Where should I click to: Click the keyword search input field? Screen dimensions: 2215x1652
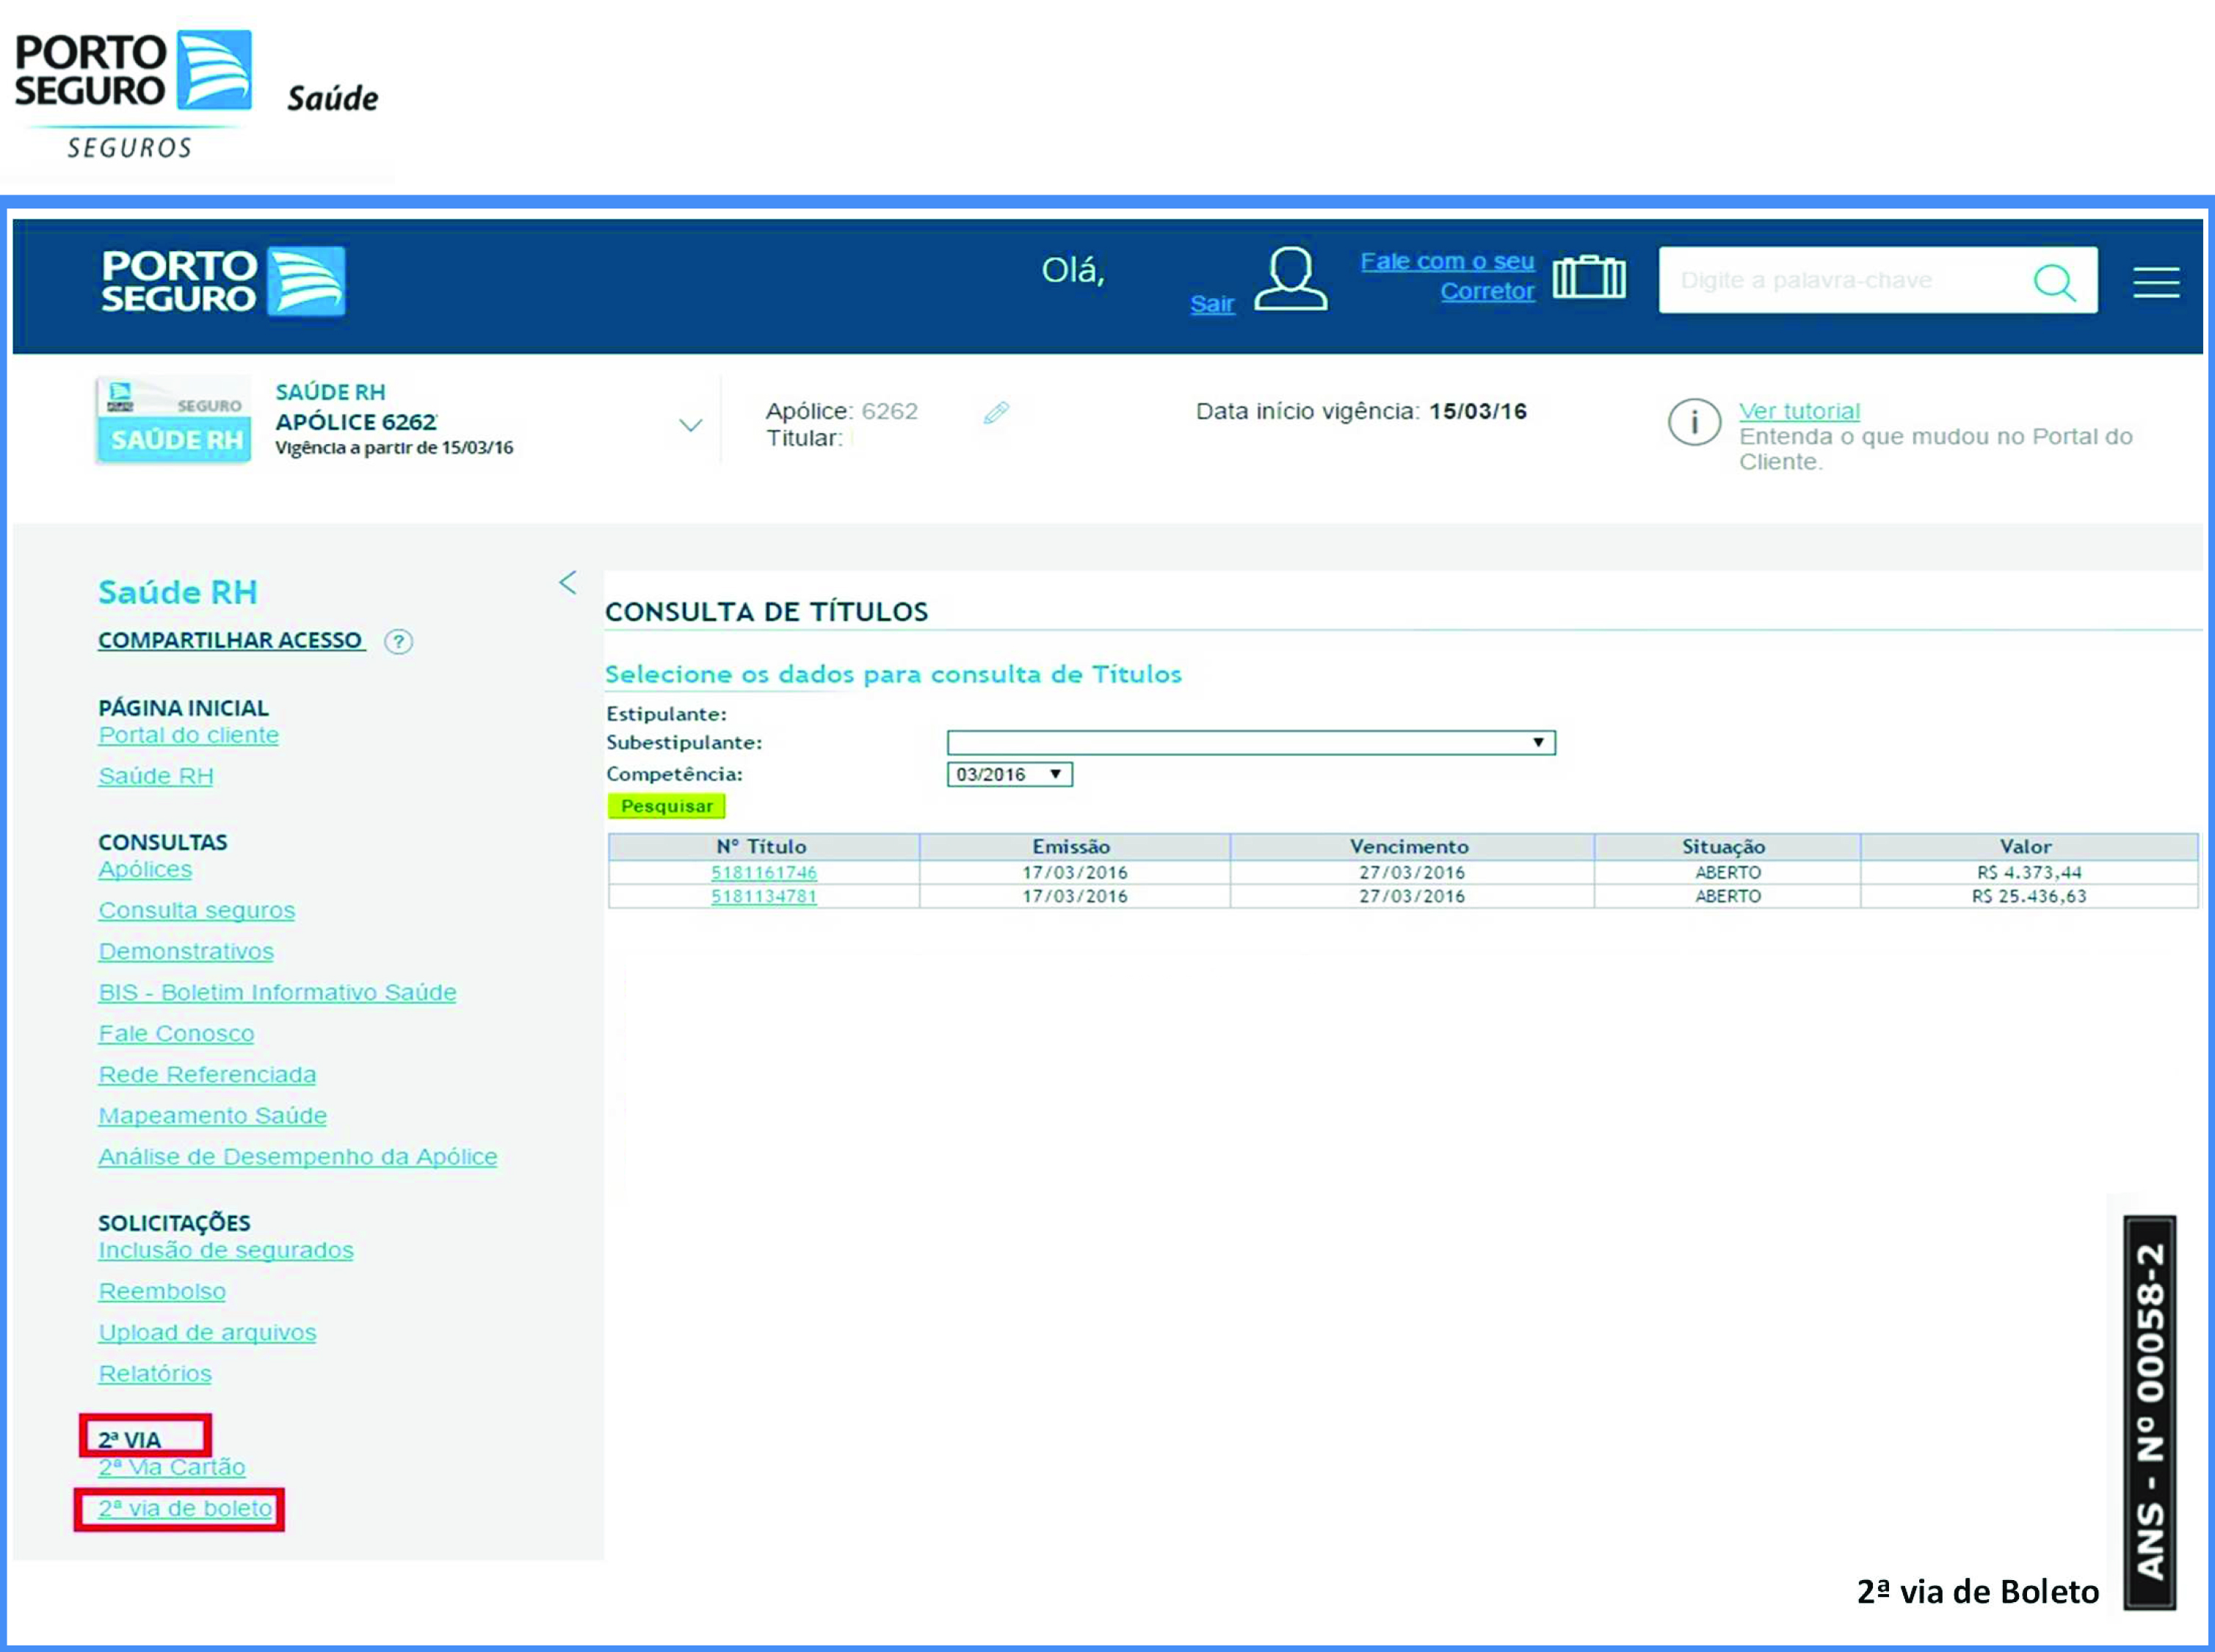pyautogui.click(x=1840, y=280)
